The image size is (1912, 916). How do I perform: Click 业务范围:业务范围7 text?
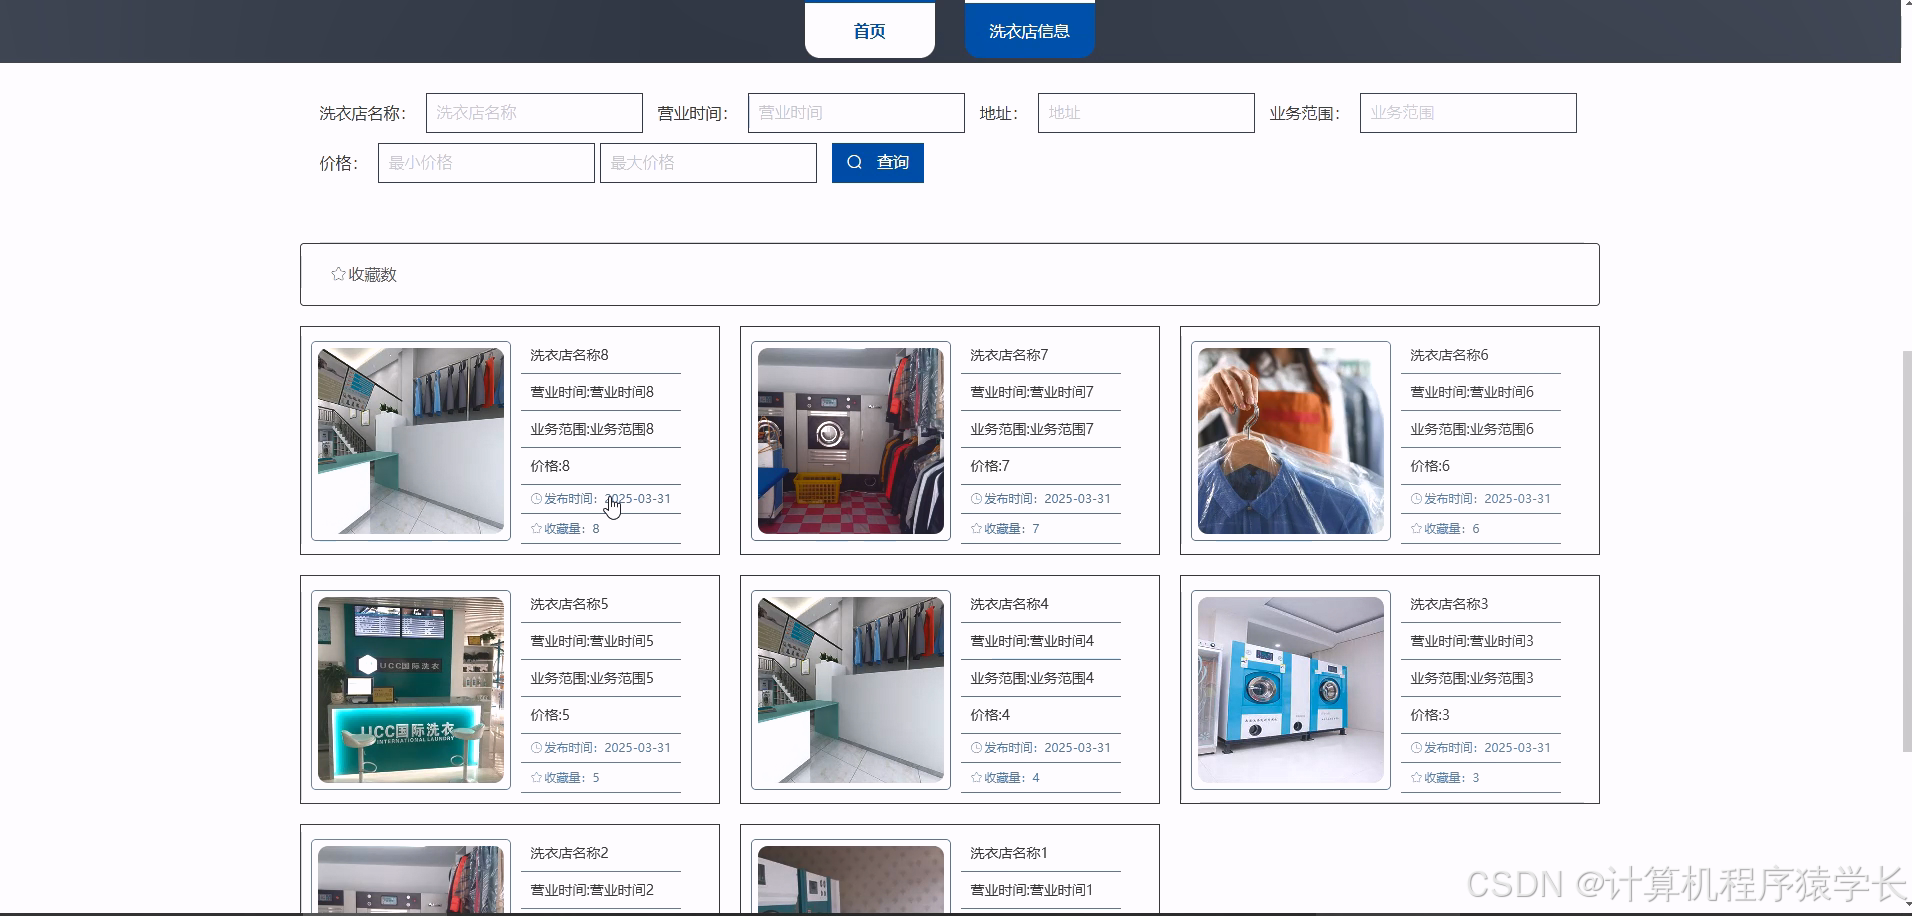pos(1032,429)
